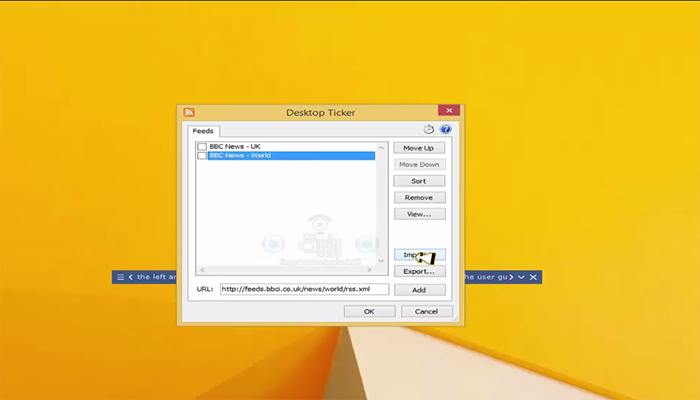Screen dimensions: 700x400
Task: Click the Export... button
Action: (x=420, y=271)
